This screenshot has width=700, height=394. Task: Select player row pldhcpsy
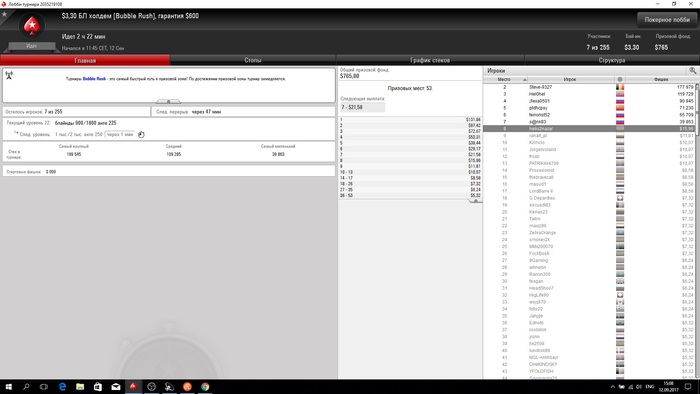tap(589, 108)
